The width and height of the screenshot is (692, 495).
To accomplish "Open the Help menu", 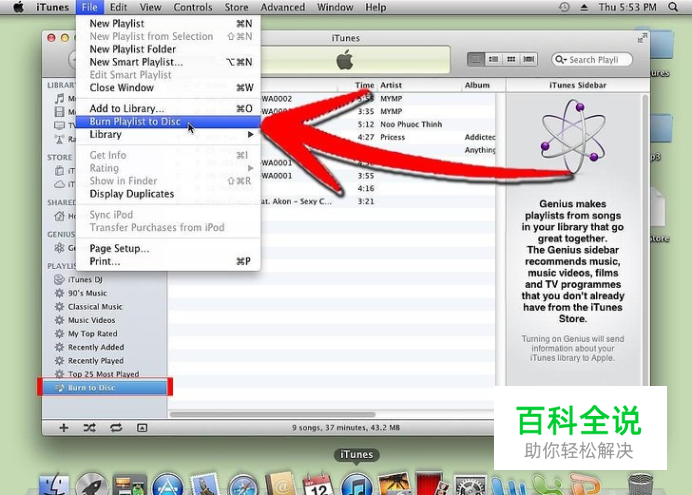I will pyautogui.click(x=376, y=7).
